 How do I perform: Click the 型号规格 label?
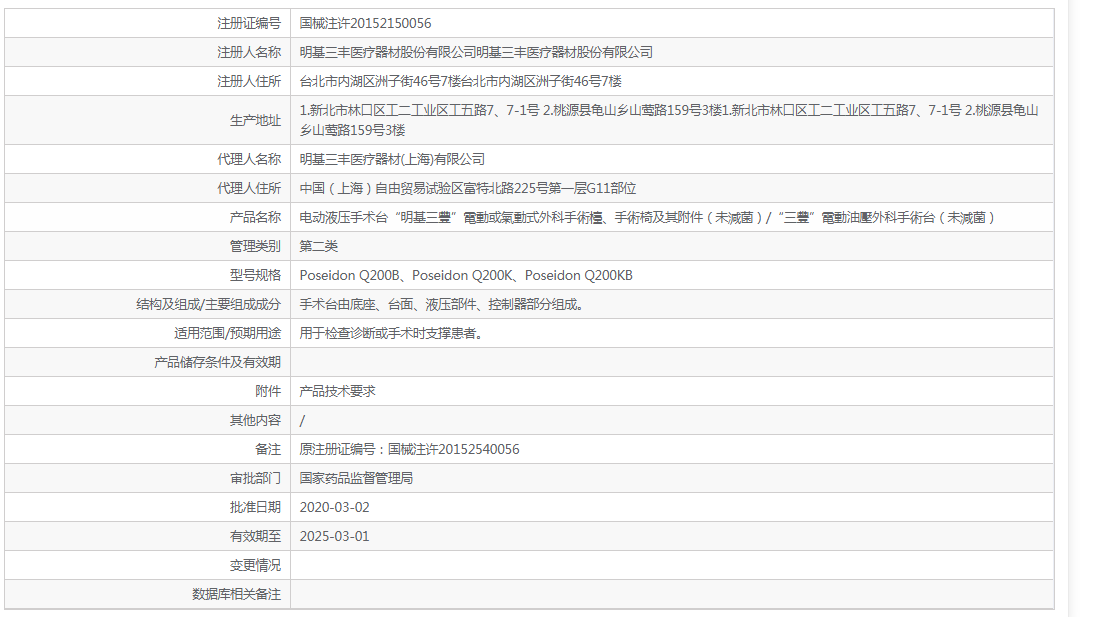pyautogui.click(x=255, y=275)
